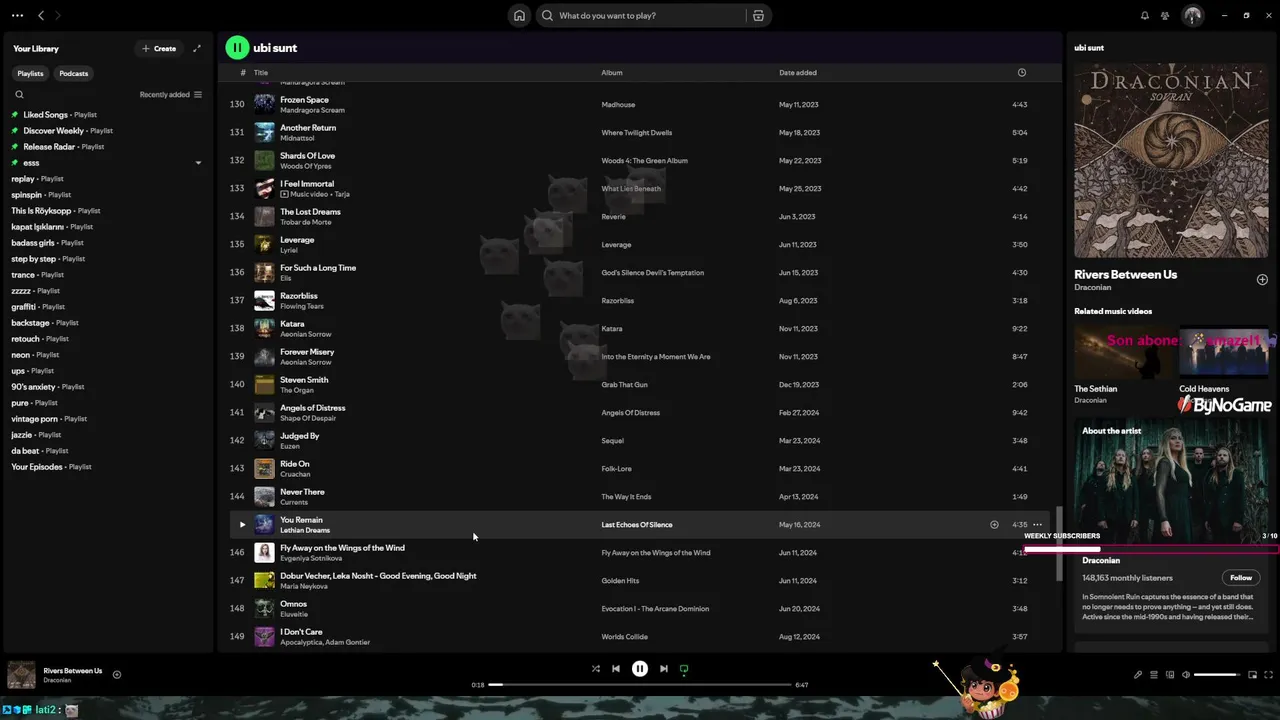Image resolution: width=1280 pixels, height=720 pixels.
Task: Filter library by Playlists
Action: (x=30, y=73)
